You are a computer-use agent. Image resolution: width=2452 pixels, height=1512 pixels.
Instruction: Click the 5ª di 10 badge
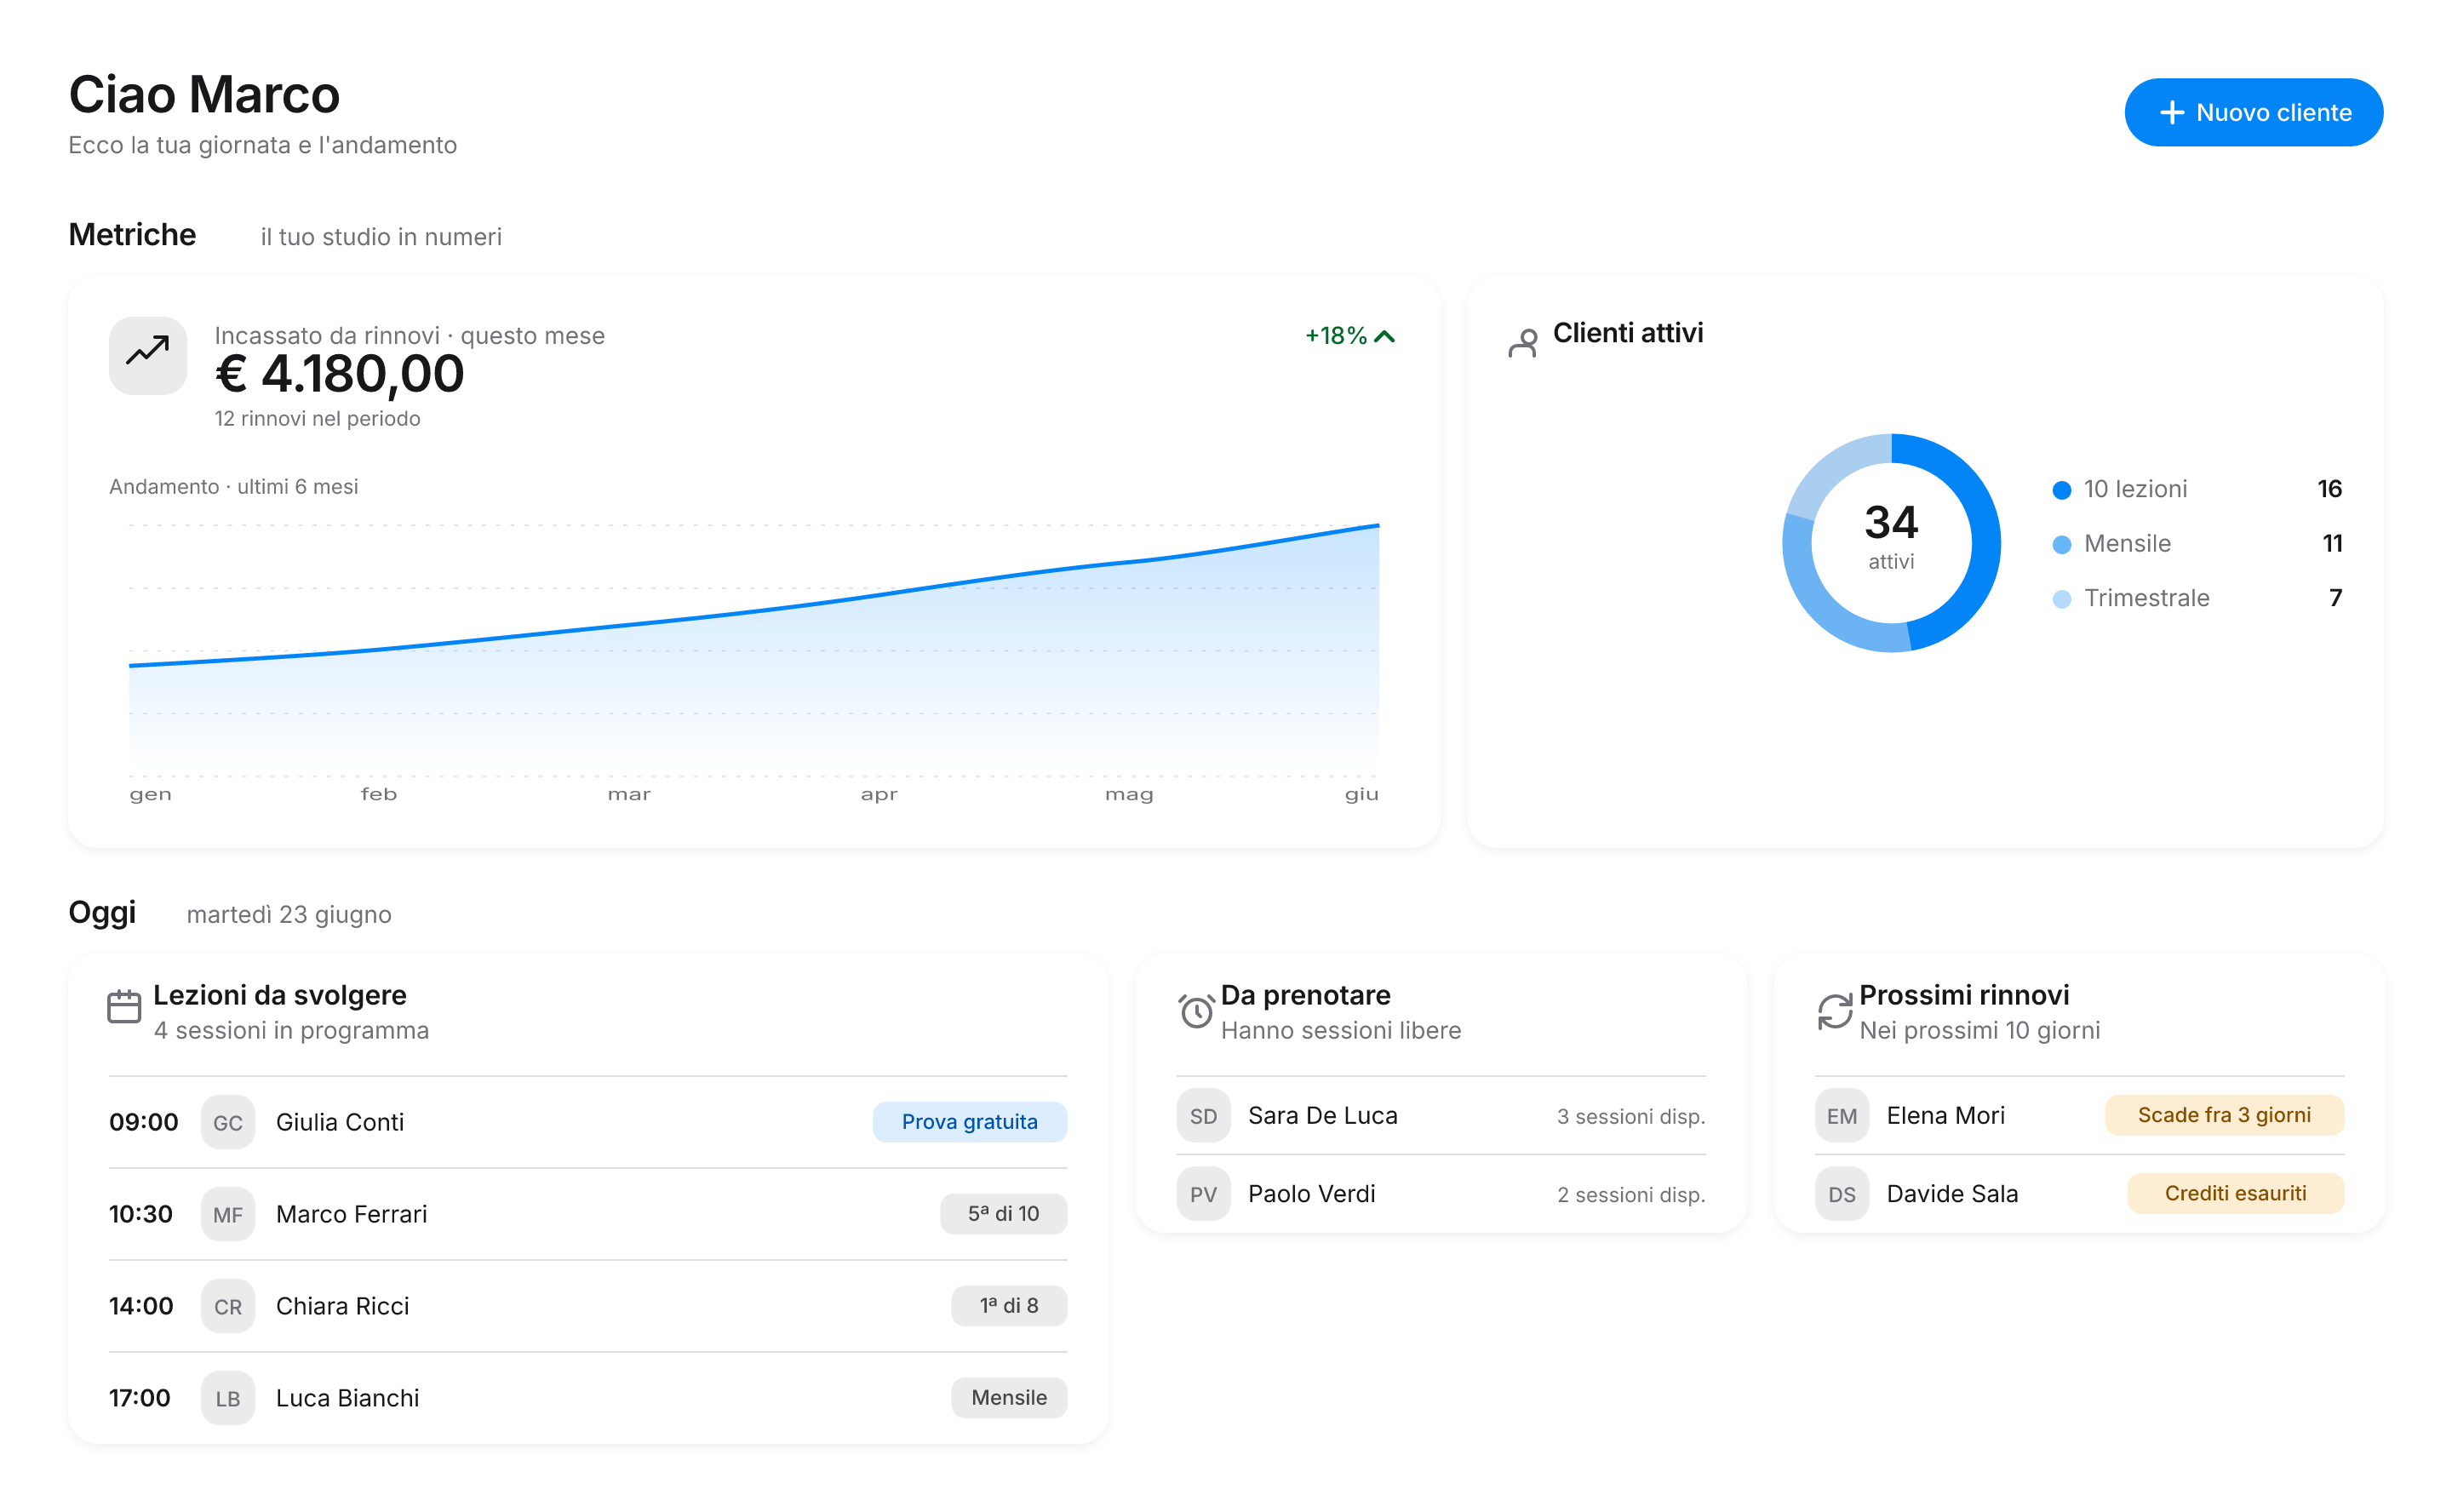pos(1003,1213)
